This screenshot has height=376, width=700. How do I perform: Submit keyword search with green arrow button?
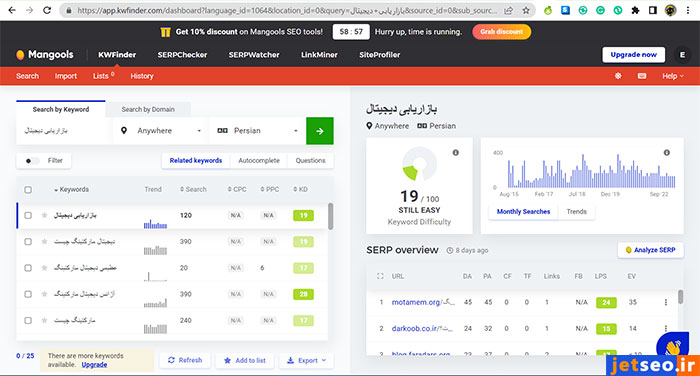[x=320, y=131]
